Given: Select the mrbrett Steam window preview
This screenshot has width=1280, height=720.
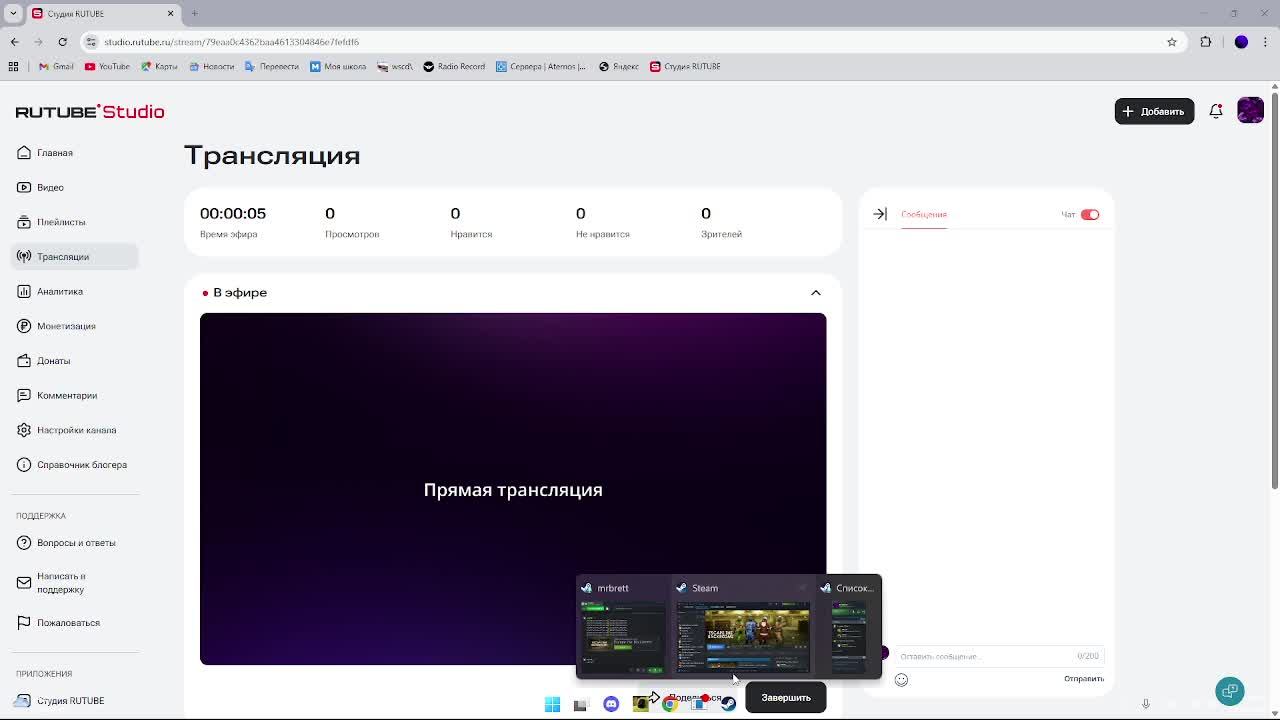Looking at the screenshot, I should tap(622, 627).
